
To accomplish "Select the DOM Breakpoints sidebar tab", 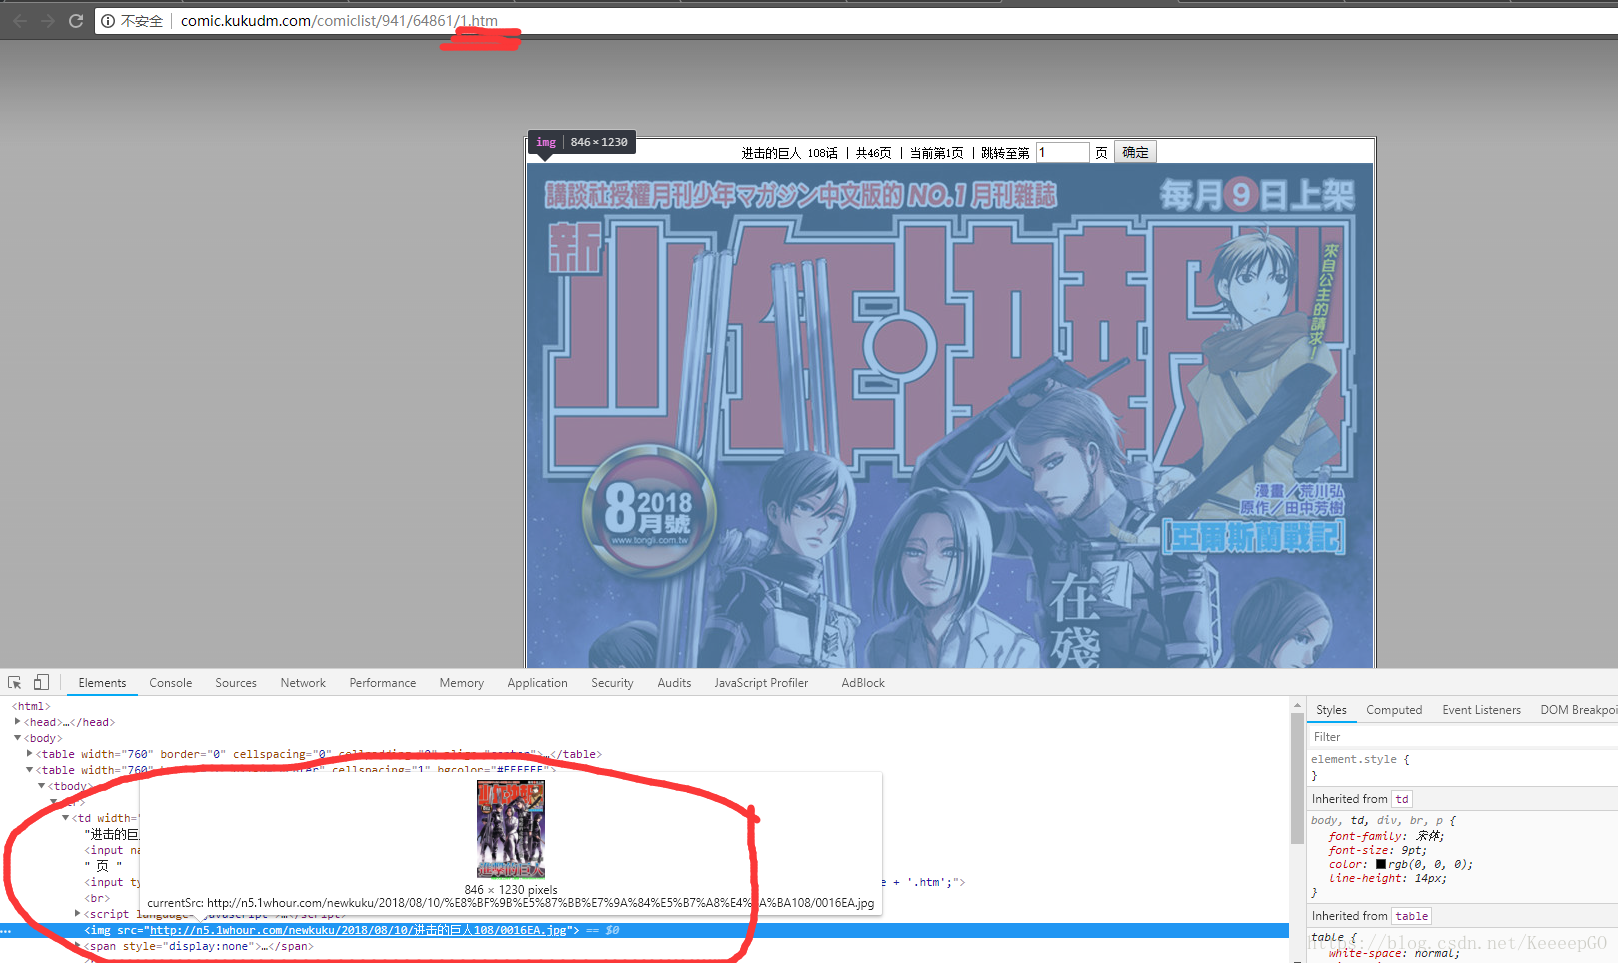I will coord(1578,710).
